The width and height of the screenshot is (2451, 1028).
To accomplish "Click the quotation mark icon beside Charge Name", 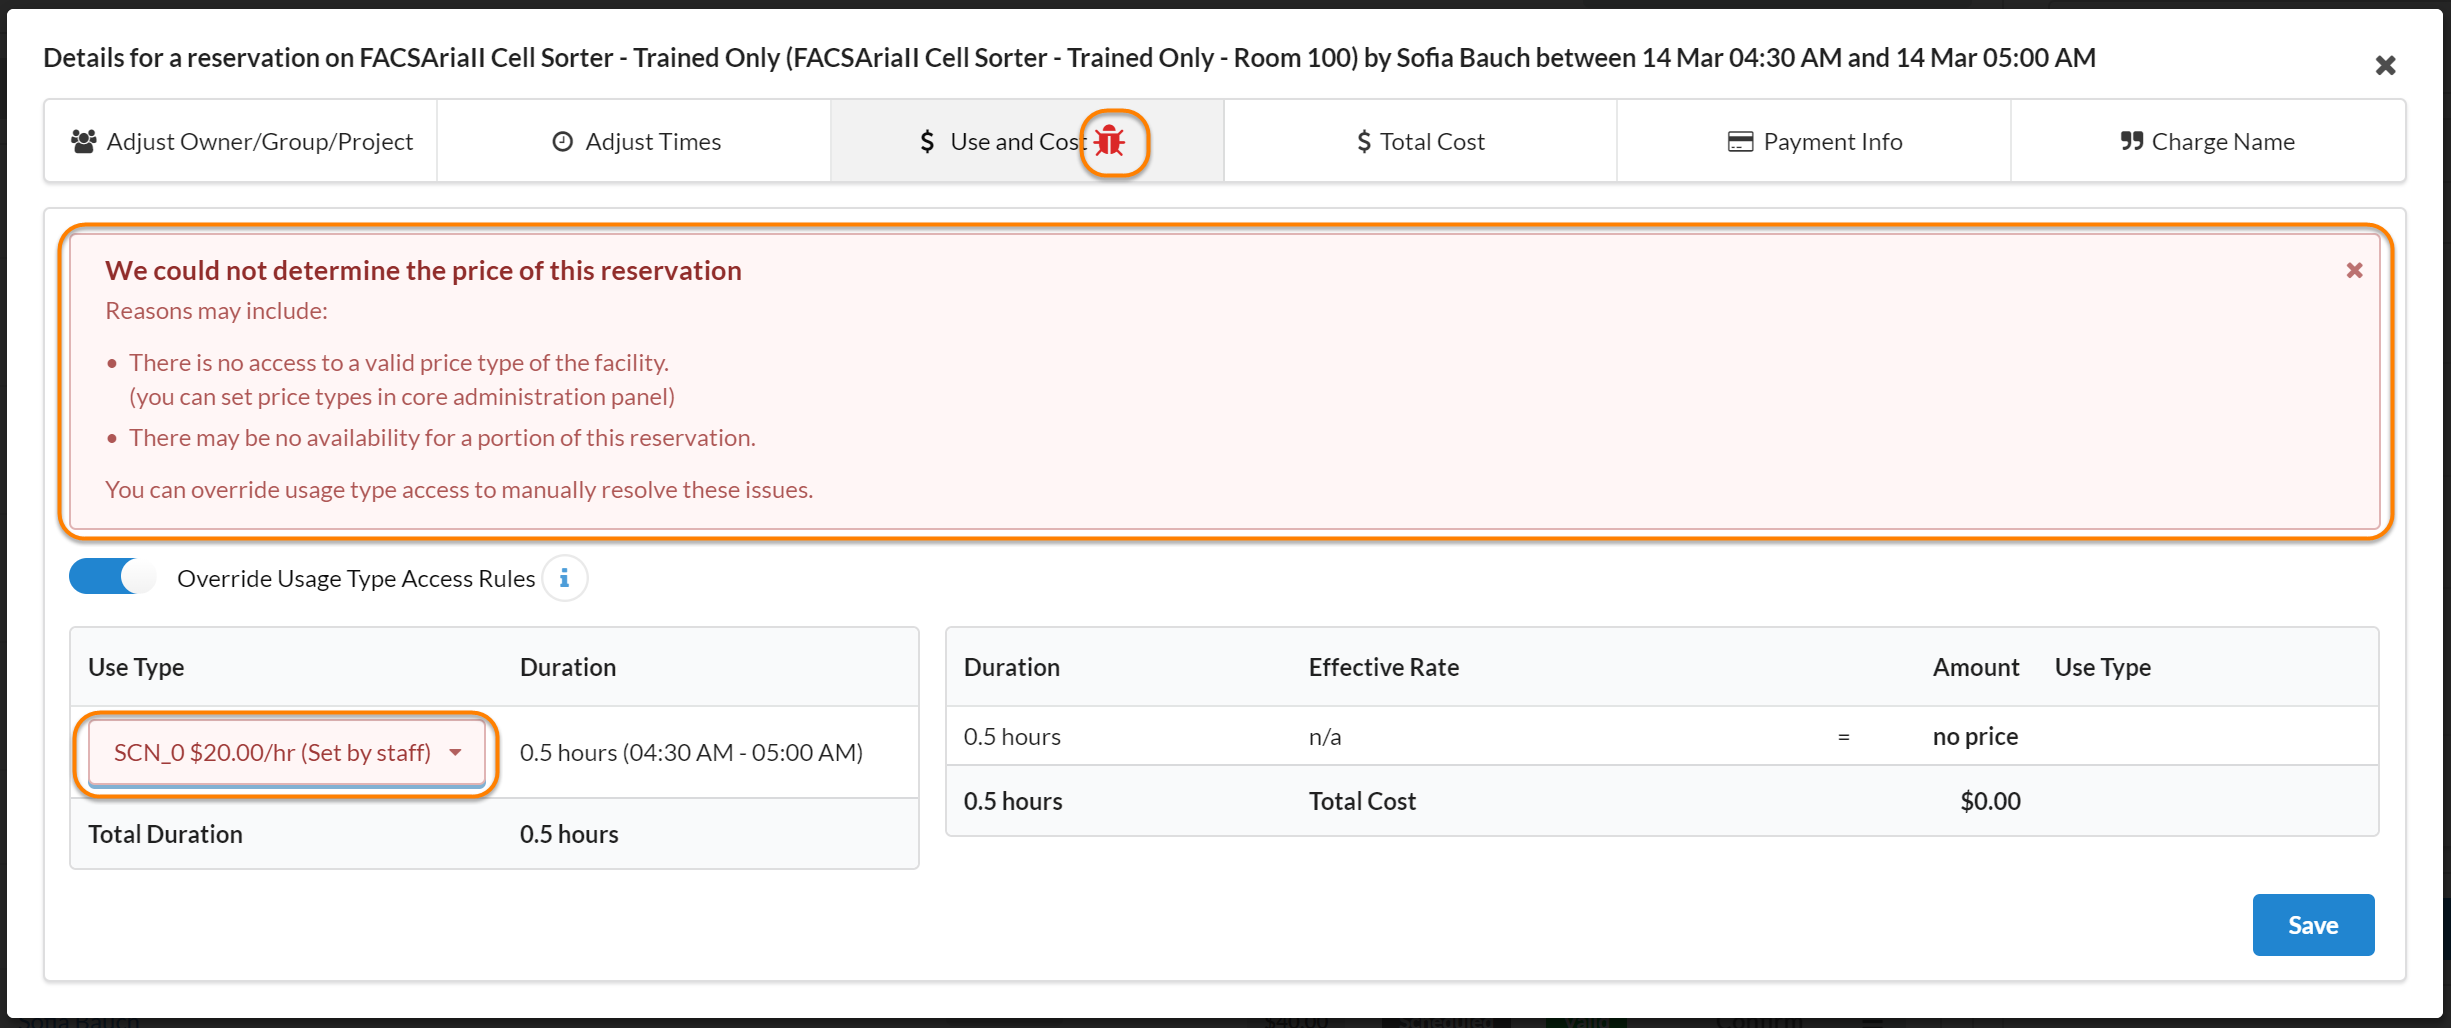I will click(x=2131, y=142).
